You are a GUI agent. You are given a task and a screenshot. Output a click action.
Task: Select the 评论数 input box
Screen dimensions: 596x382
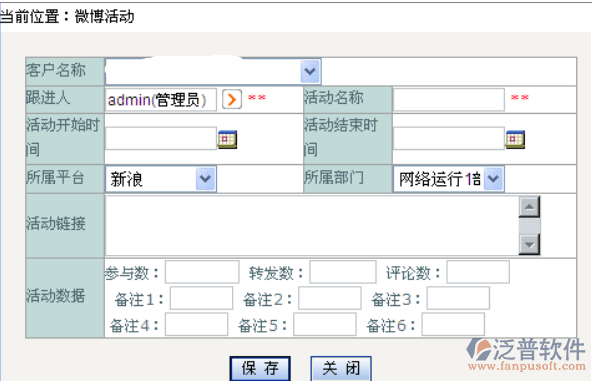(x=478, y=272)
